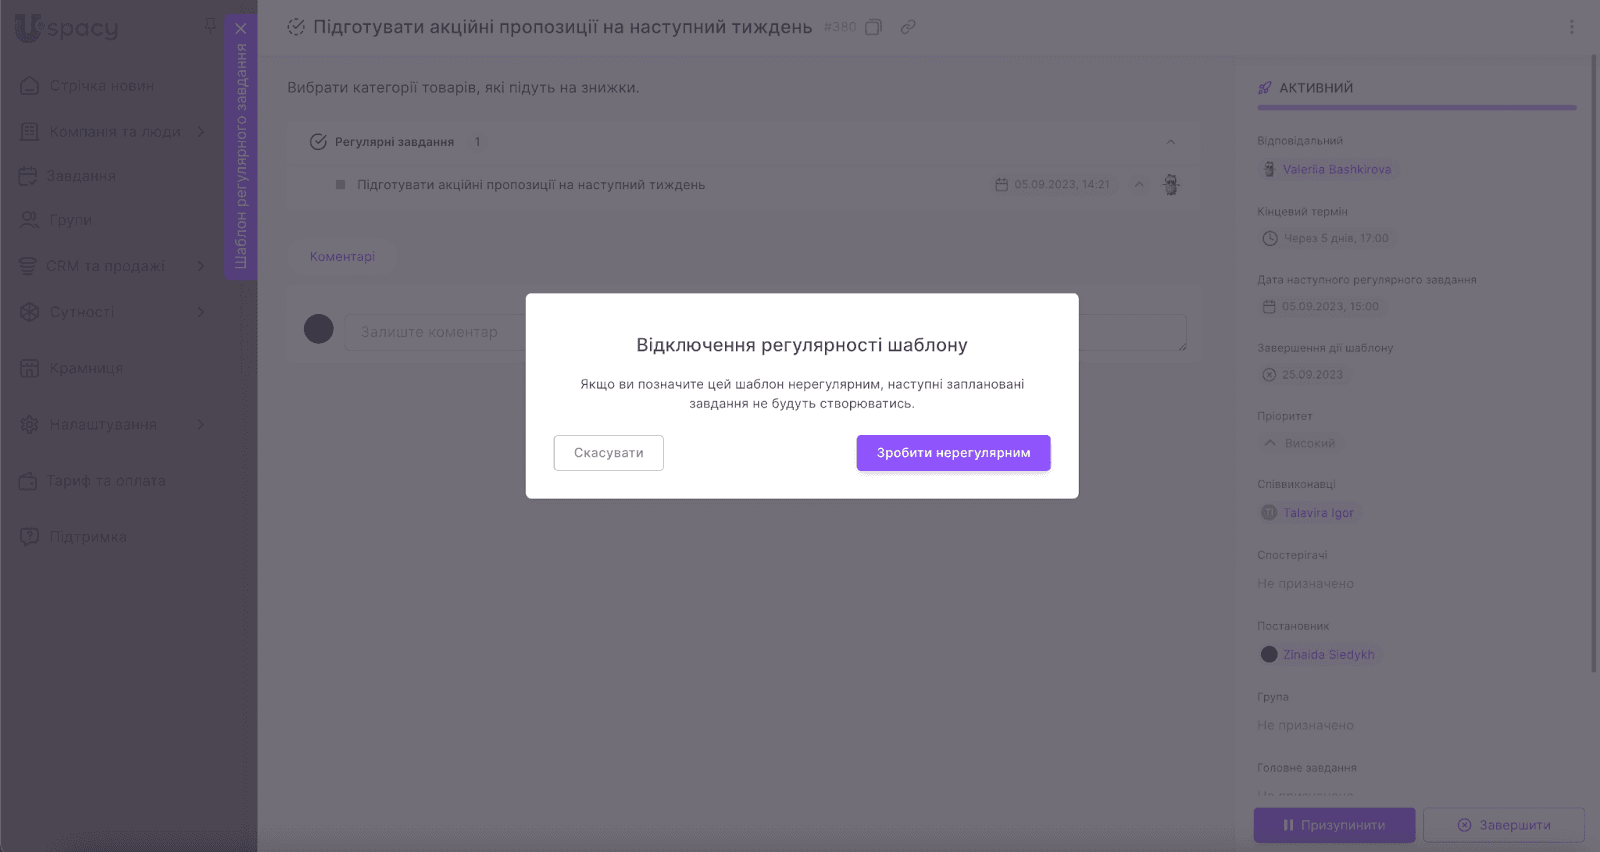Toggle the task status square checkbox
Screen dimensions: 1600x852
(340, 185)
